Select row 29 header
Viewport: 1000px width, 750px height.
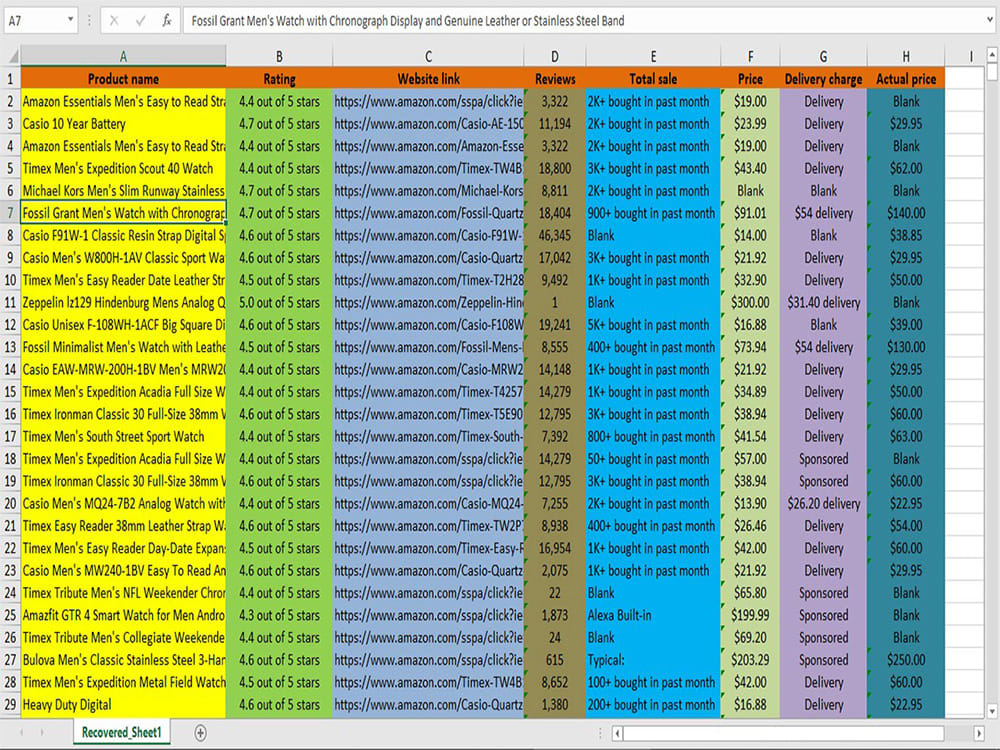[10, 705]
